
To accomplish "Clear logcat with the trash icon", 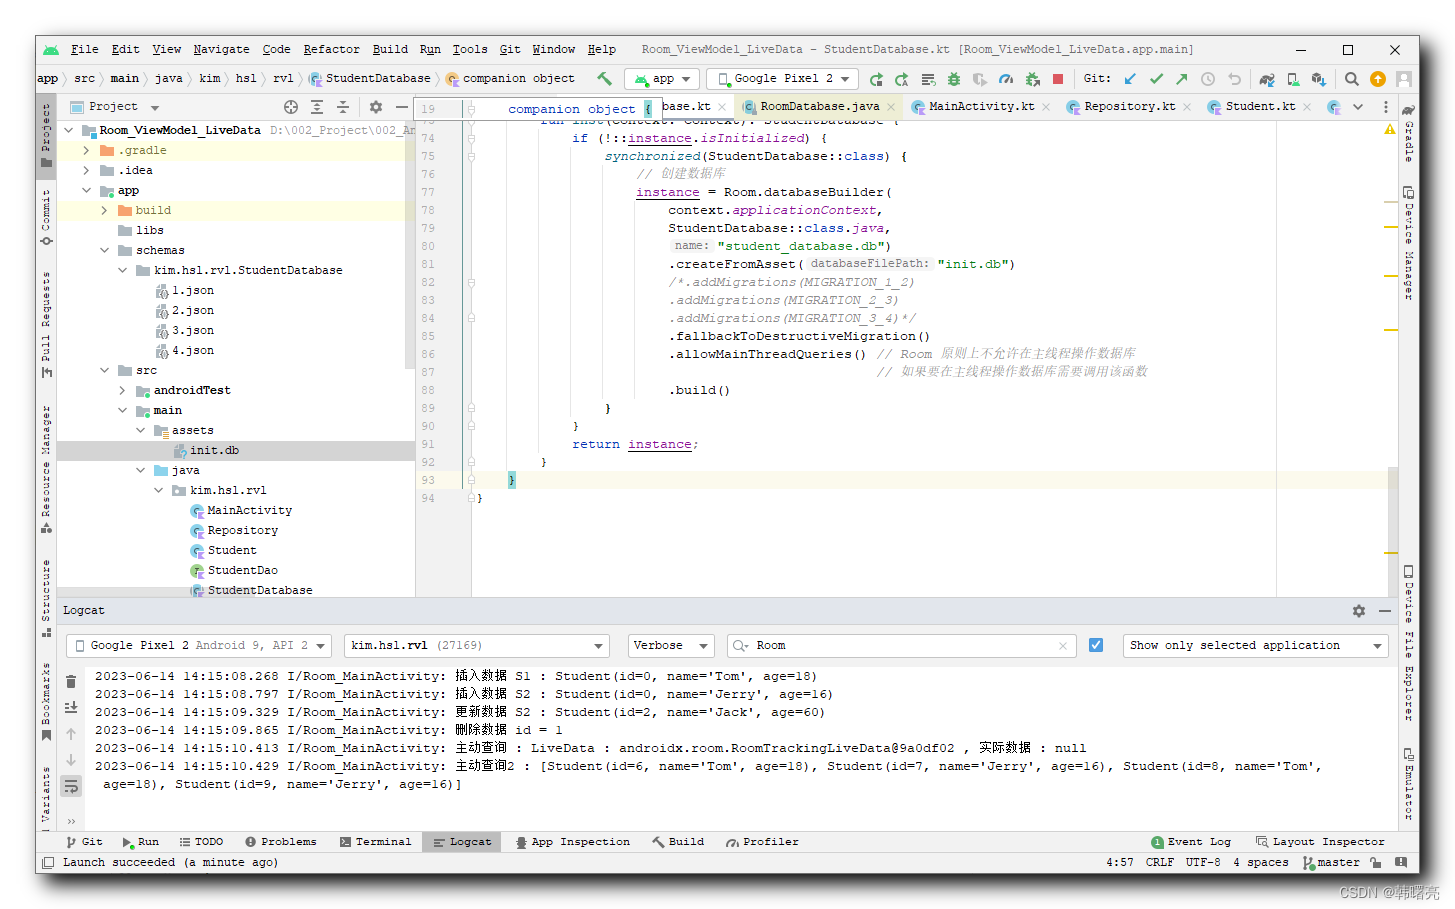I will (71, 682).
